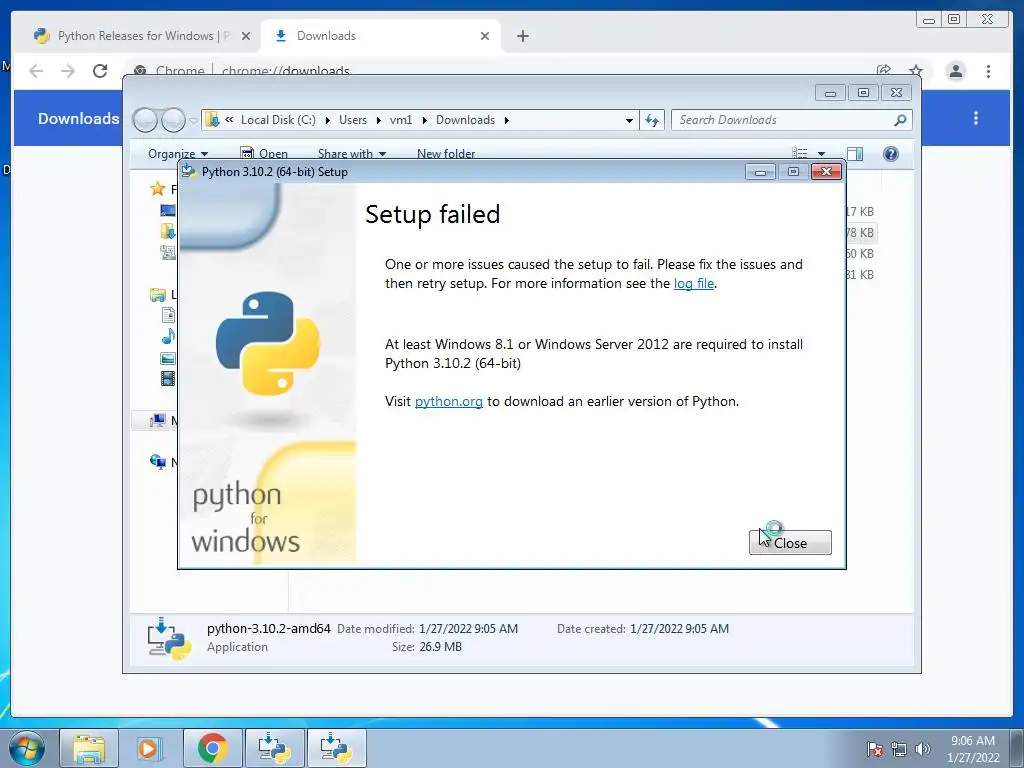Go back in Explorer navigation
Screen dimensions: 1024x768
point(145,120)
